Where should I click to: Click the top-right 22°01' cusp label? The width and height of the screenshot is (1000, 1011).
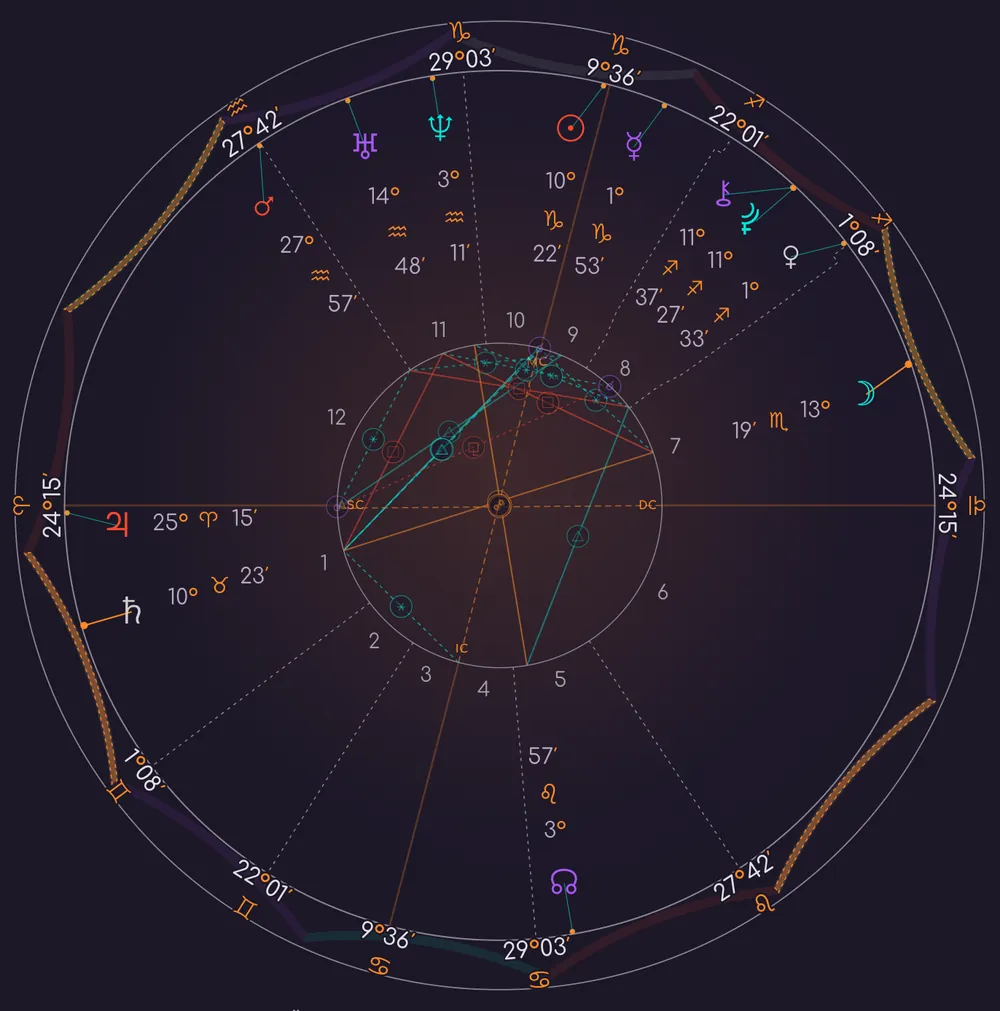click(738, 126)
